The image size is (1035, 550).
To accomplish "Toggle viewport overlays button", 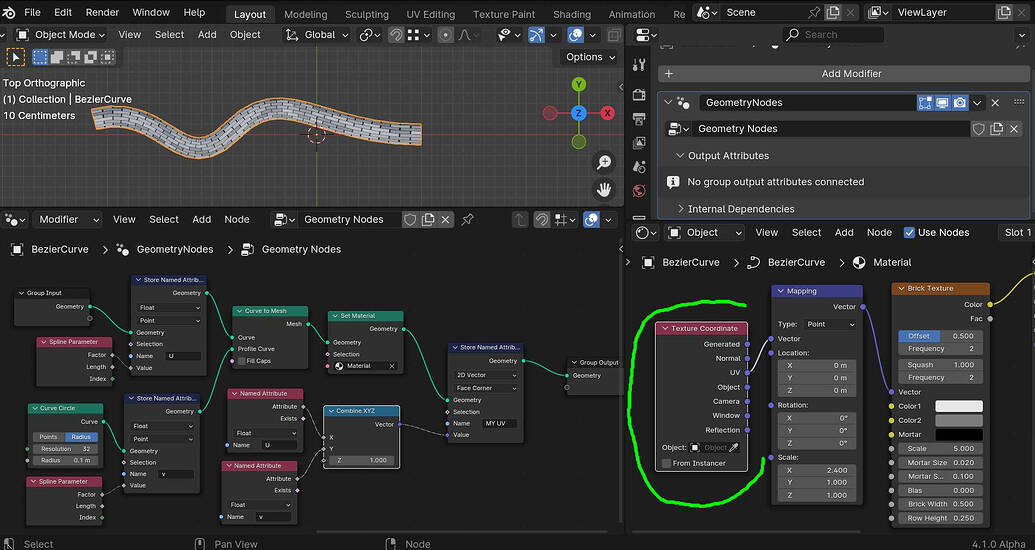I will (x=576, y=35).
